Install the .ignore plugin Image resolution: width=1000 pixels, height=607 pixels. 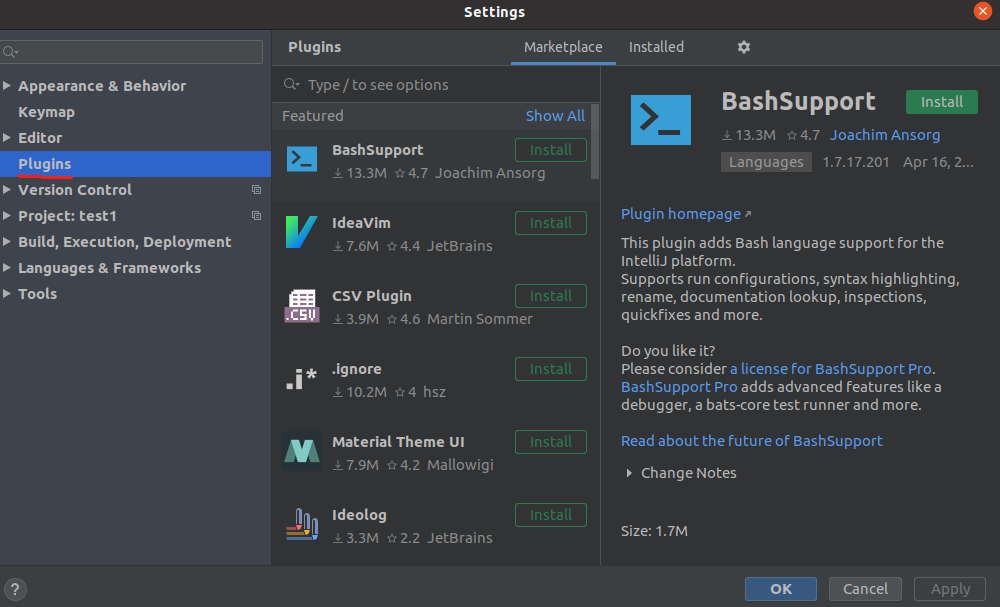551,369
